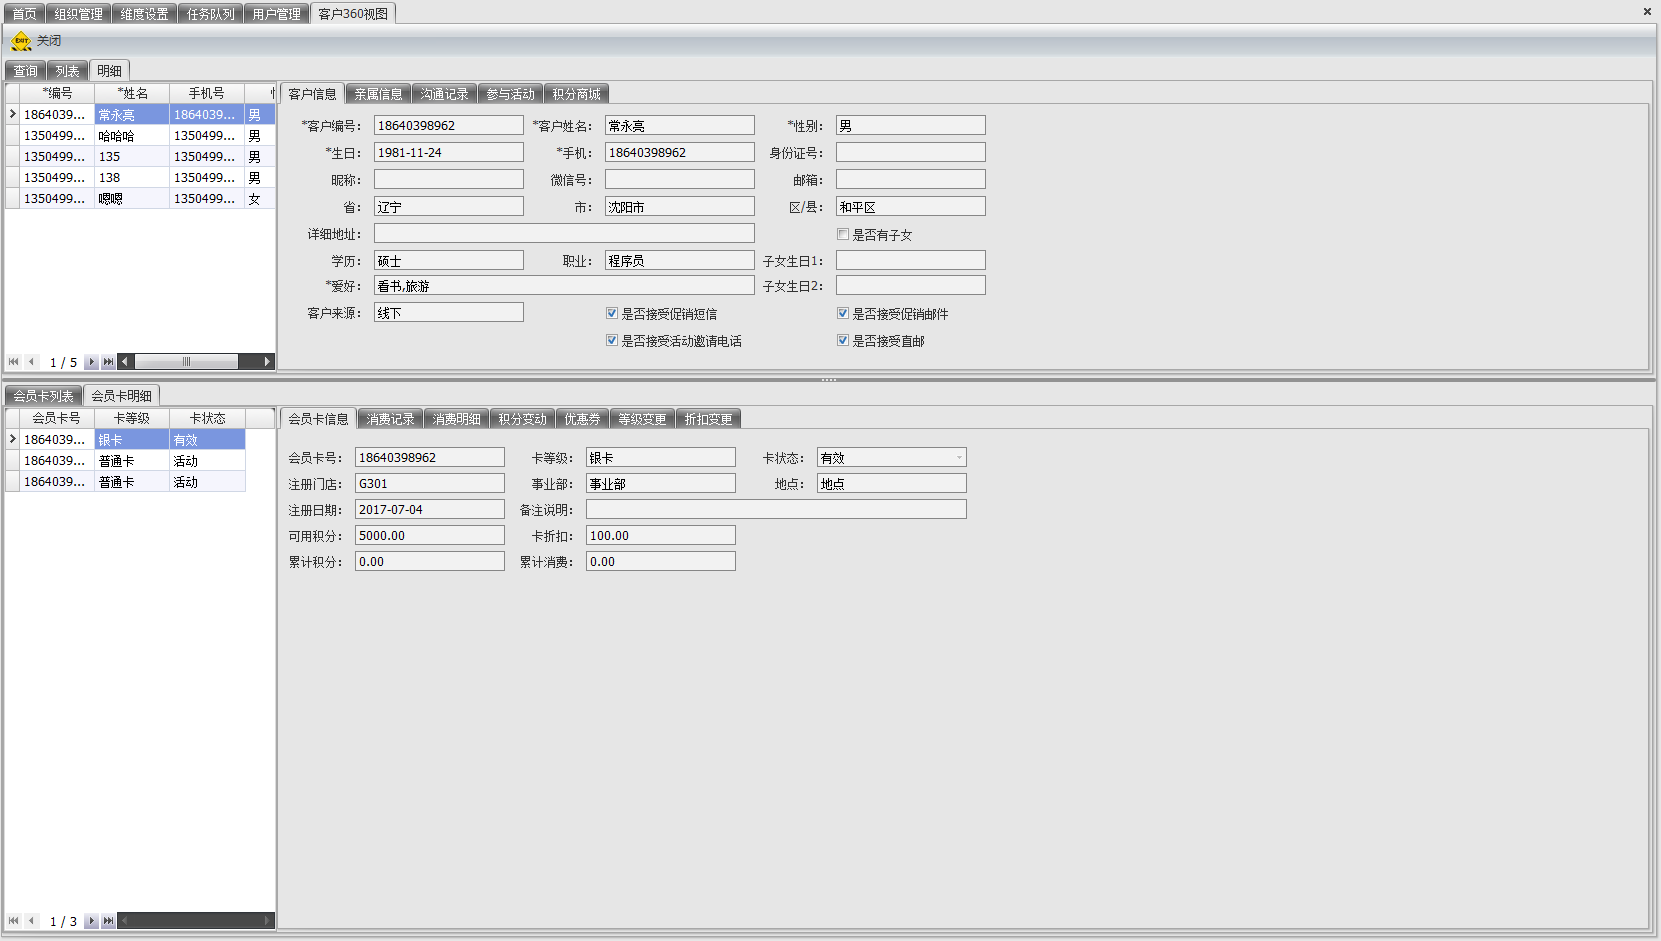The width and height of the screenshot is (1661, 941).
Task: Go to previous record in member card pager
Action: tap(31, 921)
